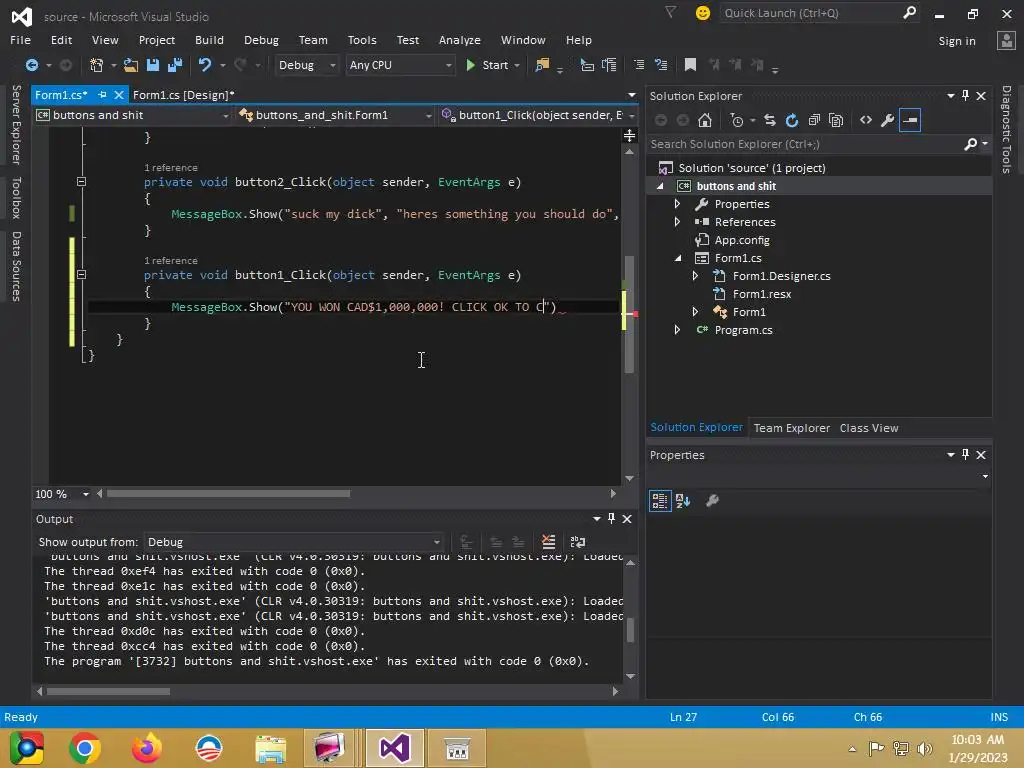Image resolution: width=1024 pixels, height=768 pixels.
Task: Click the Open File folder icon
Action: (131, 65)
